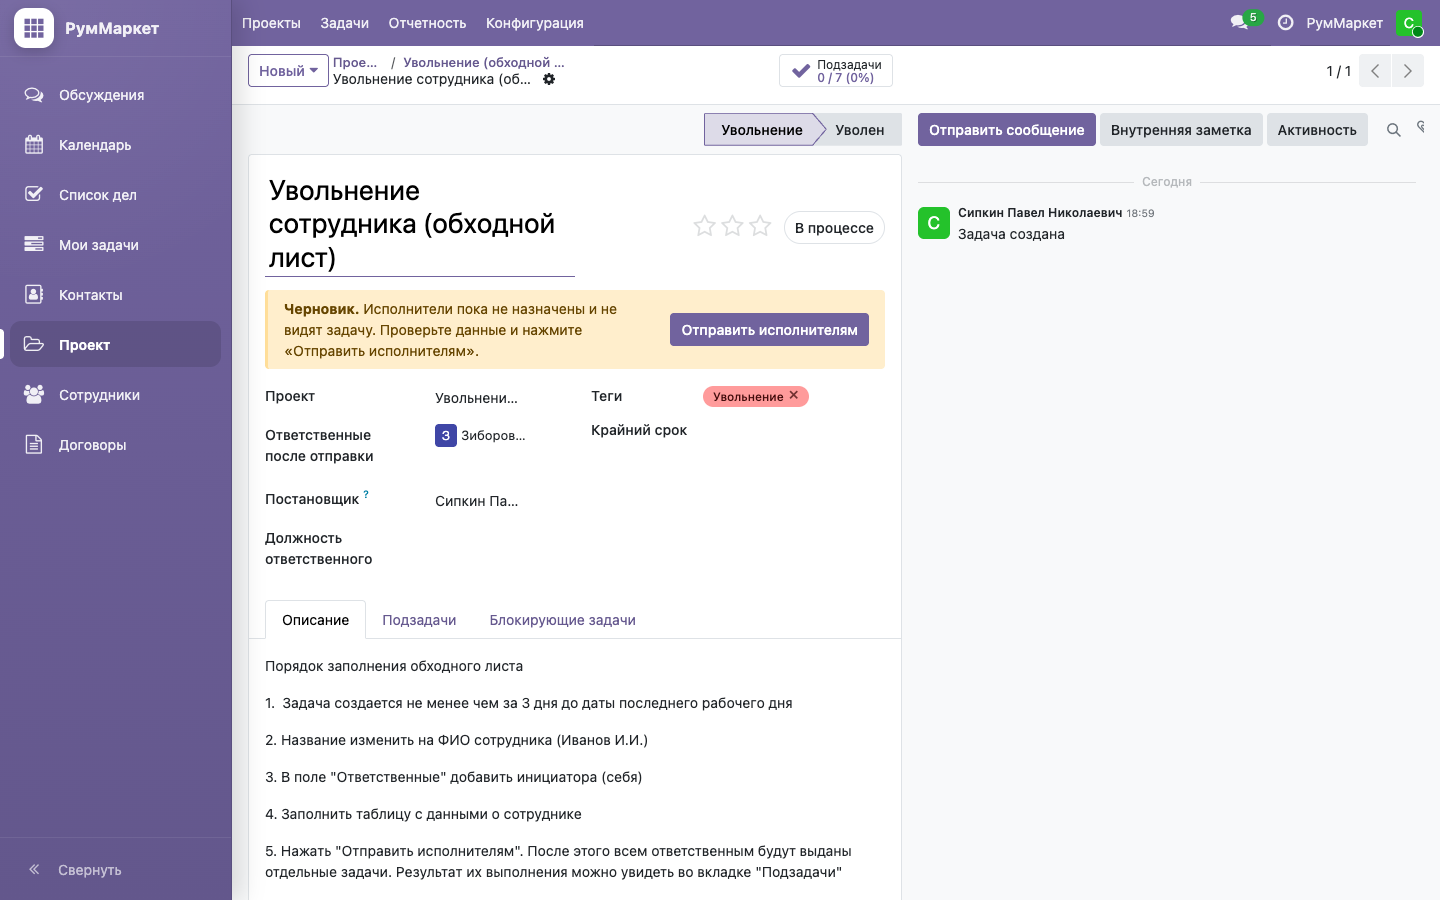Toggle the В процессе task state
The width and height of the screenshot is (1440, 900).
click(x=834, y=228)
